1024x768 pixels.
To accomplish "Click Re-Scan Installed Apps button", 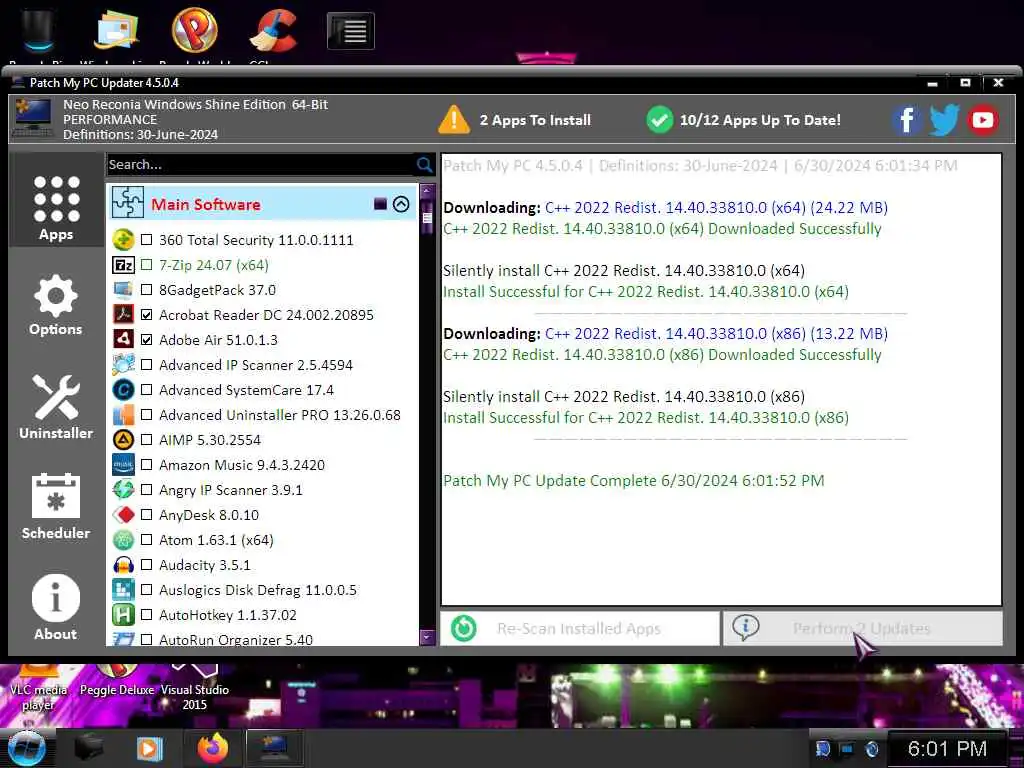I will click(579, 628).
